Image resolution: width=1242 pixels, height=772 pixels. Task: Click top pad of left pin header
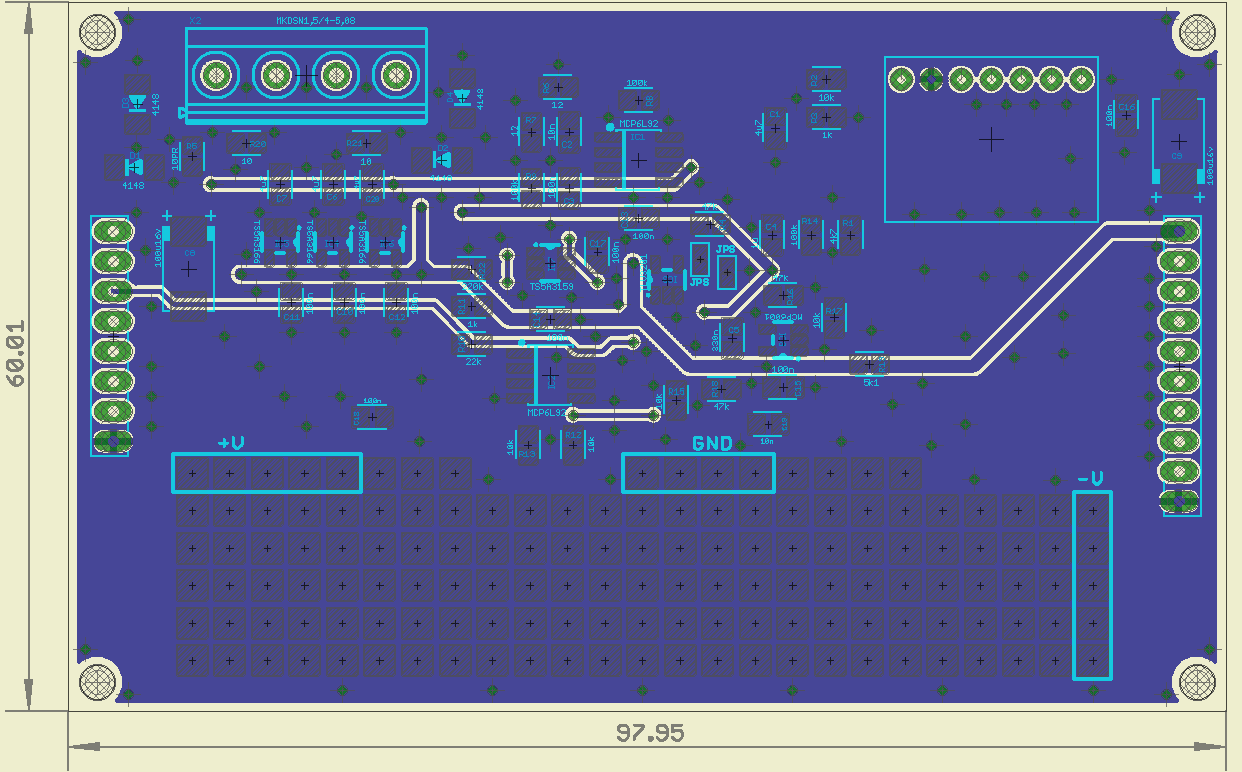(110, 231)
